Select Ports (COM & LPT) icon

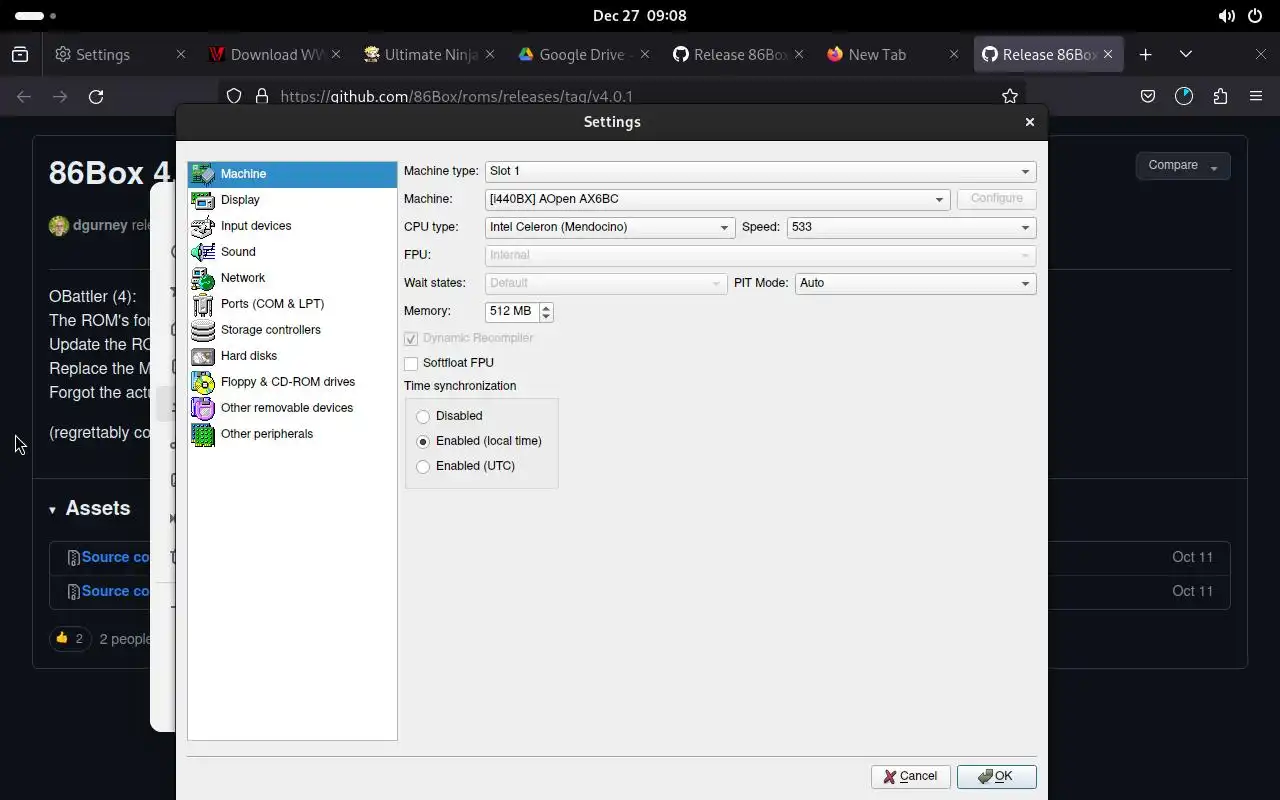pyautogui.click(x=203, y=304)
